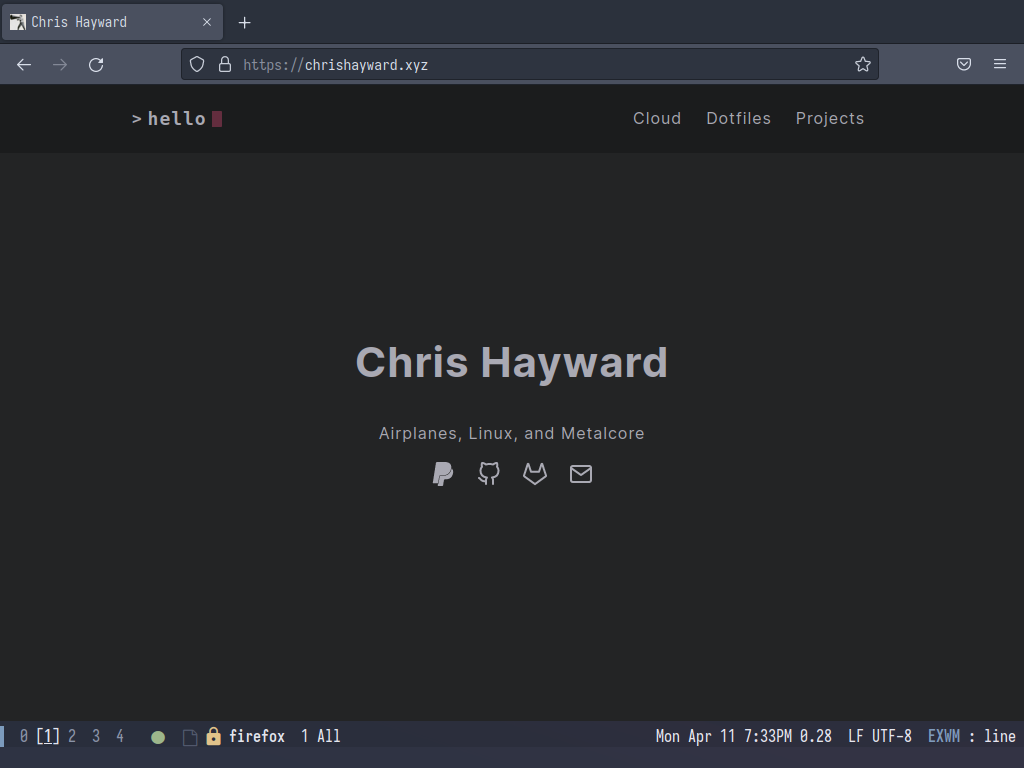1024x768 pixels.
Task: Open the GitLab icon link
Action: [x=535, y=473]
